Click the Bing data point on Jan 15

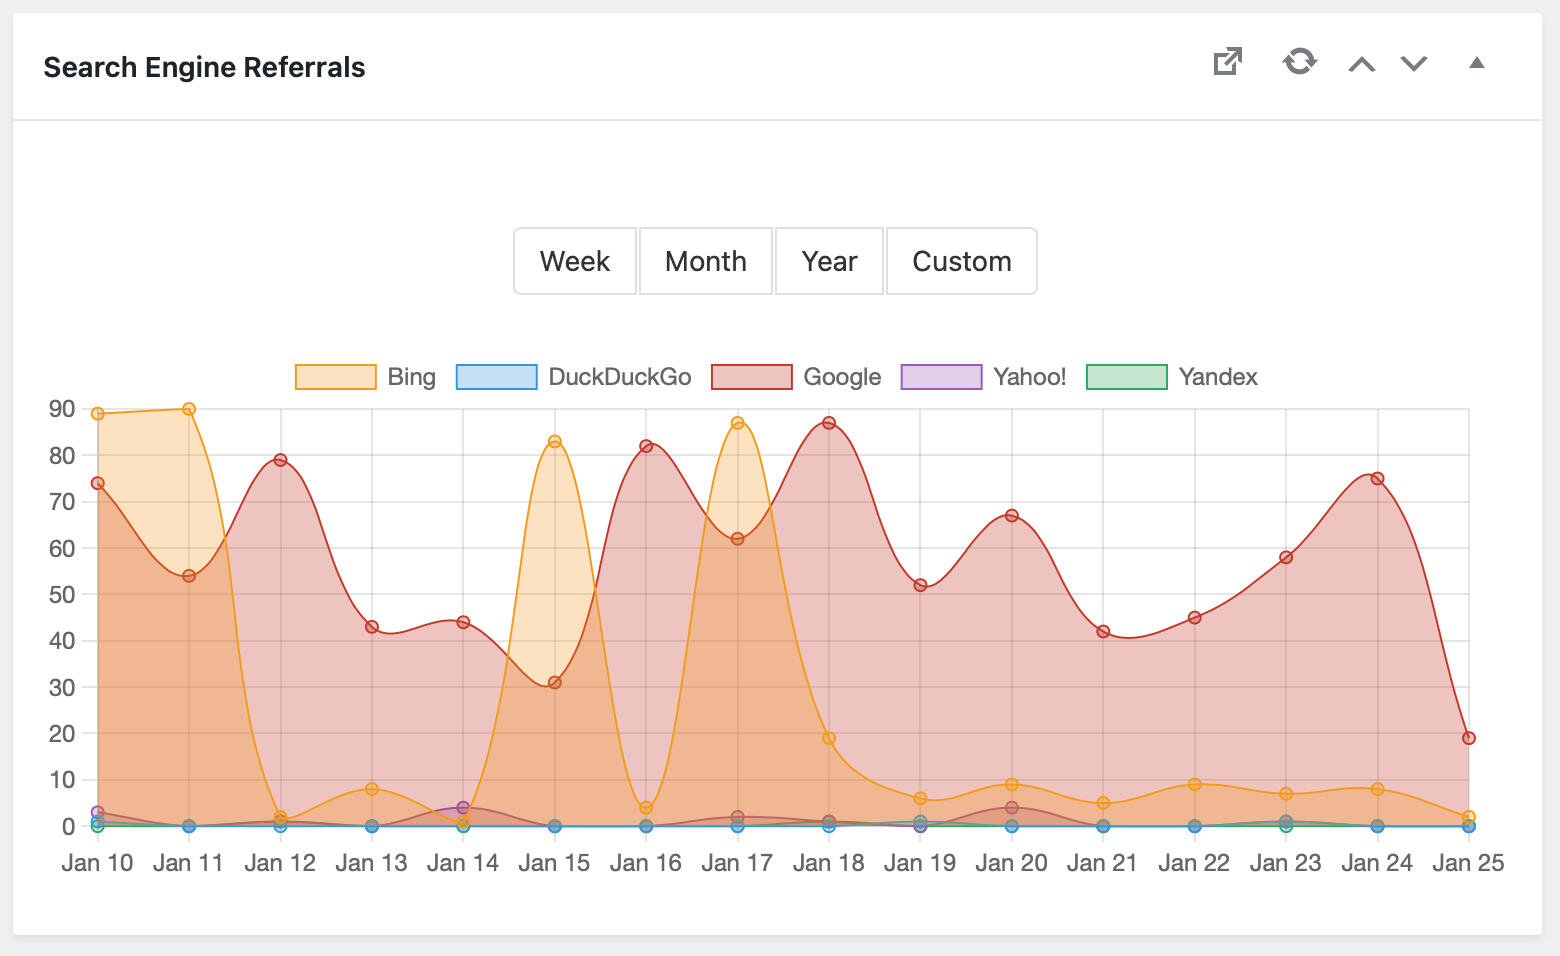555,441
